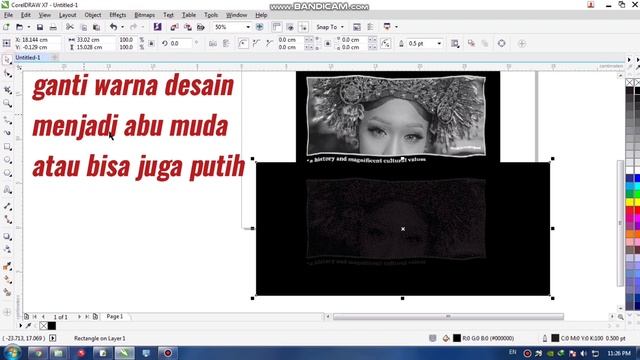Toggle the Full-screen preview button
The width and height of the screenshot is (640, 360).
tap(260, 27)
